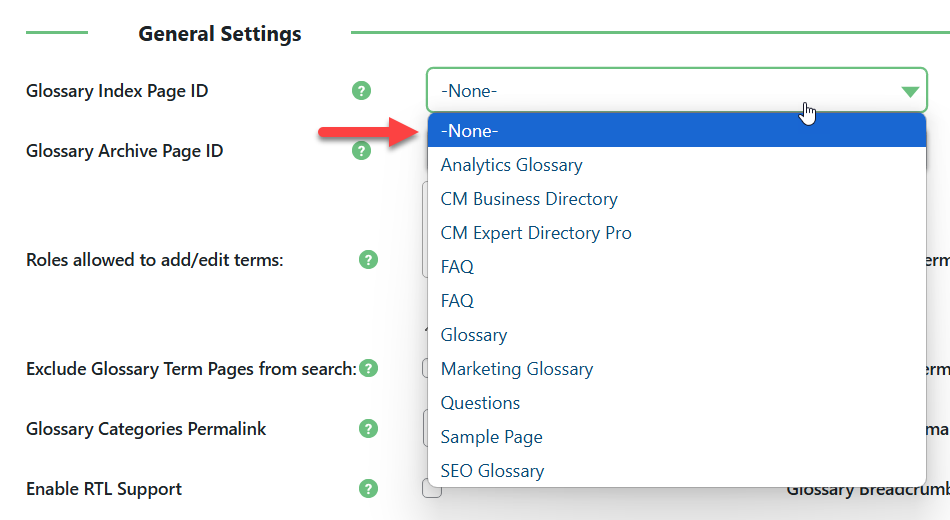Show help tooltip for Enable RTL Support
This screenshot has height=520, width=950.
pyautogui.click(x=368, y=488)
